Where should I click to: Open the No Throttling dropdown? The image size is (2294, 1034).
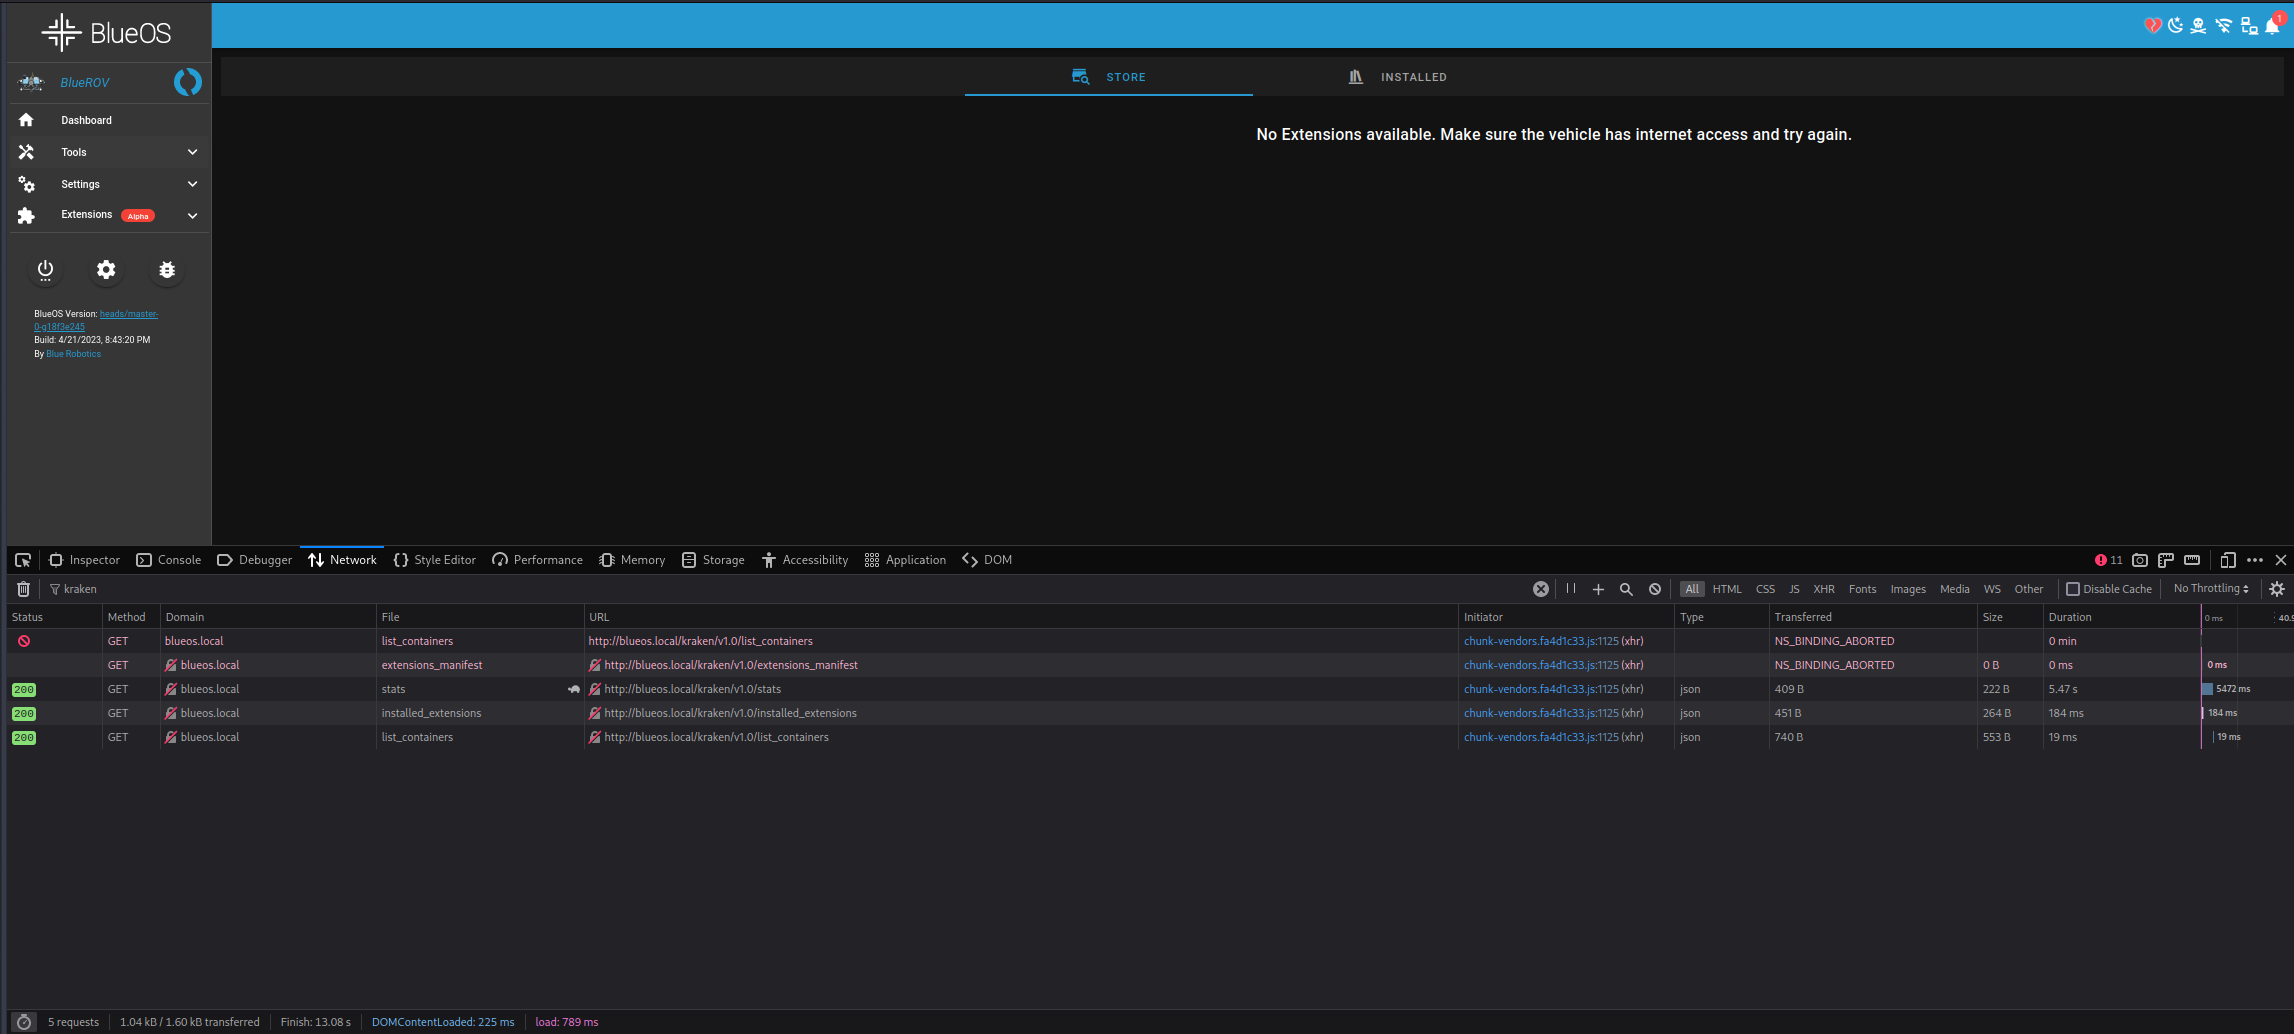tap(2210, 589)
